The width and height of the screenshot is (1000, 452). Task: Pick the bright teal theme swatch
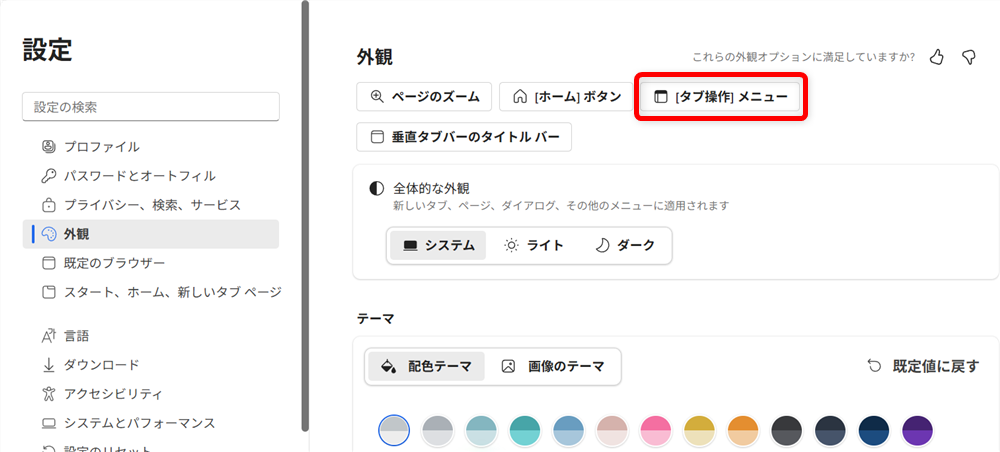525,431
